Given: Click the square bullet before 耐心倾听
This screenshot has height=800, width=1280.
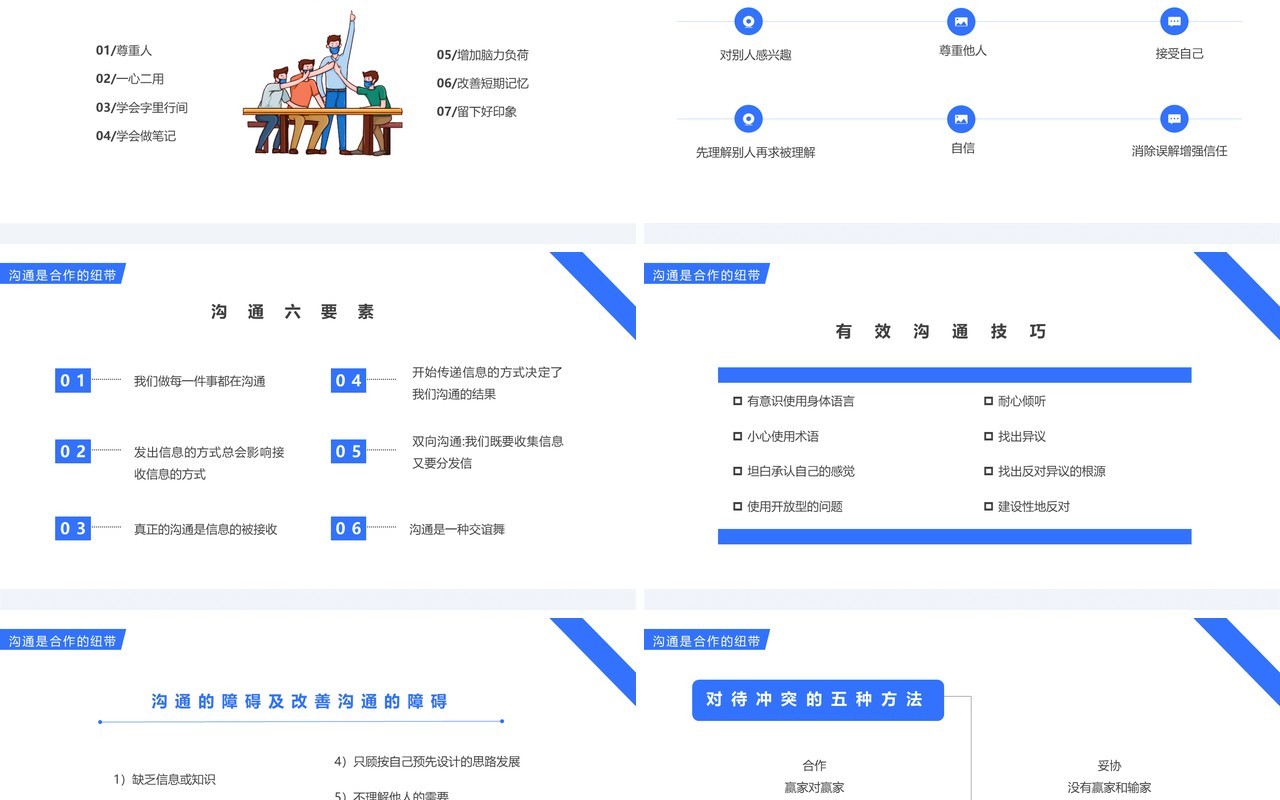Looking at the screenshot, I should click(x=988, y=401).
